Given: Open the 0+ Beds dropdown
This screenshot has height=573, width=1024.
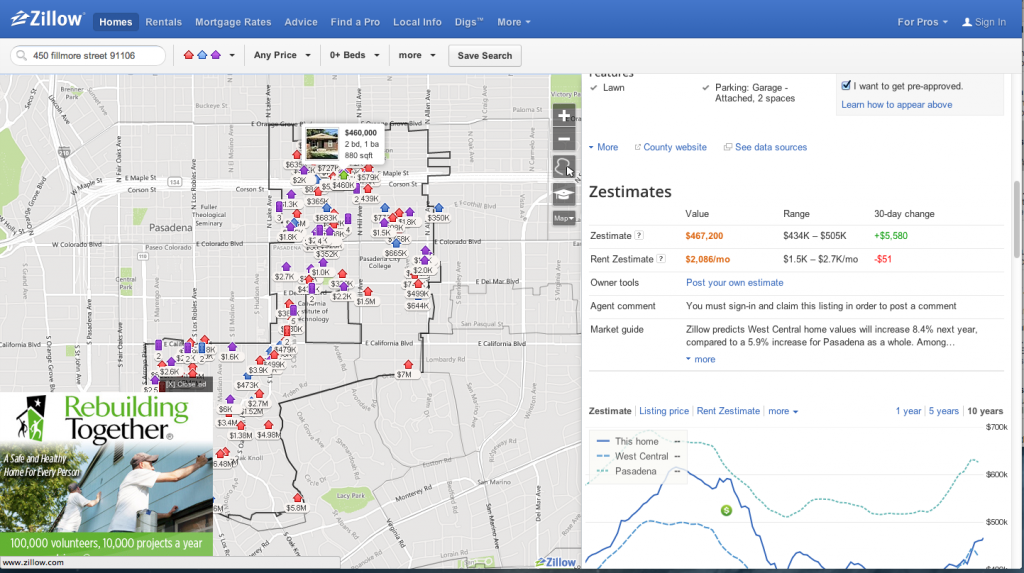Looking at the screenshot, I should point(354,56).
